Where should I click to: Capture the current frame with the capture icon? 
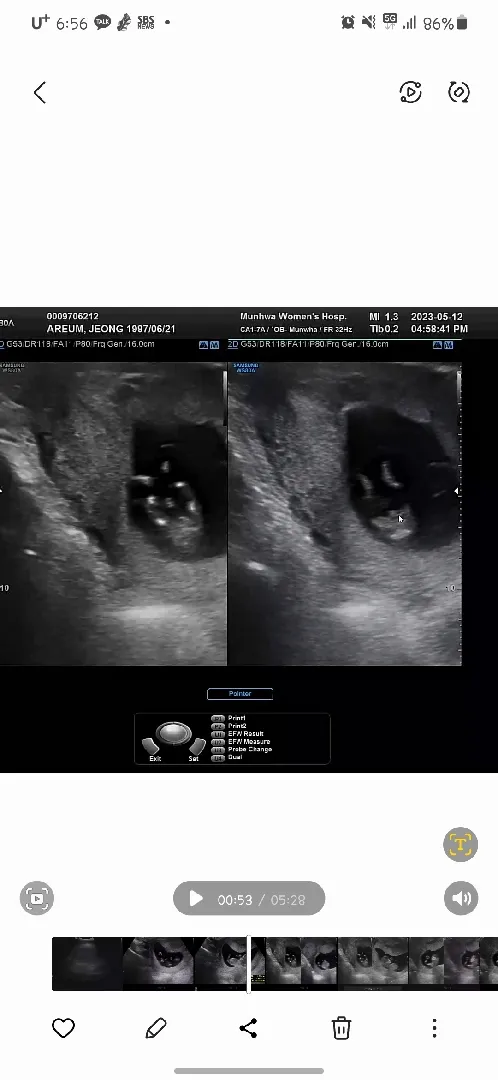click(x=37, y=898)
